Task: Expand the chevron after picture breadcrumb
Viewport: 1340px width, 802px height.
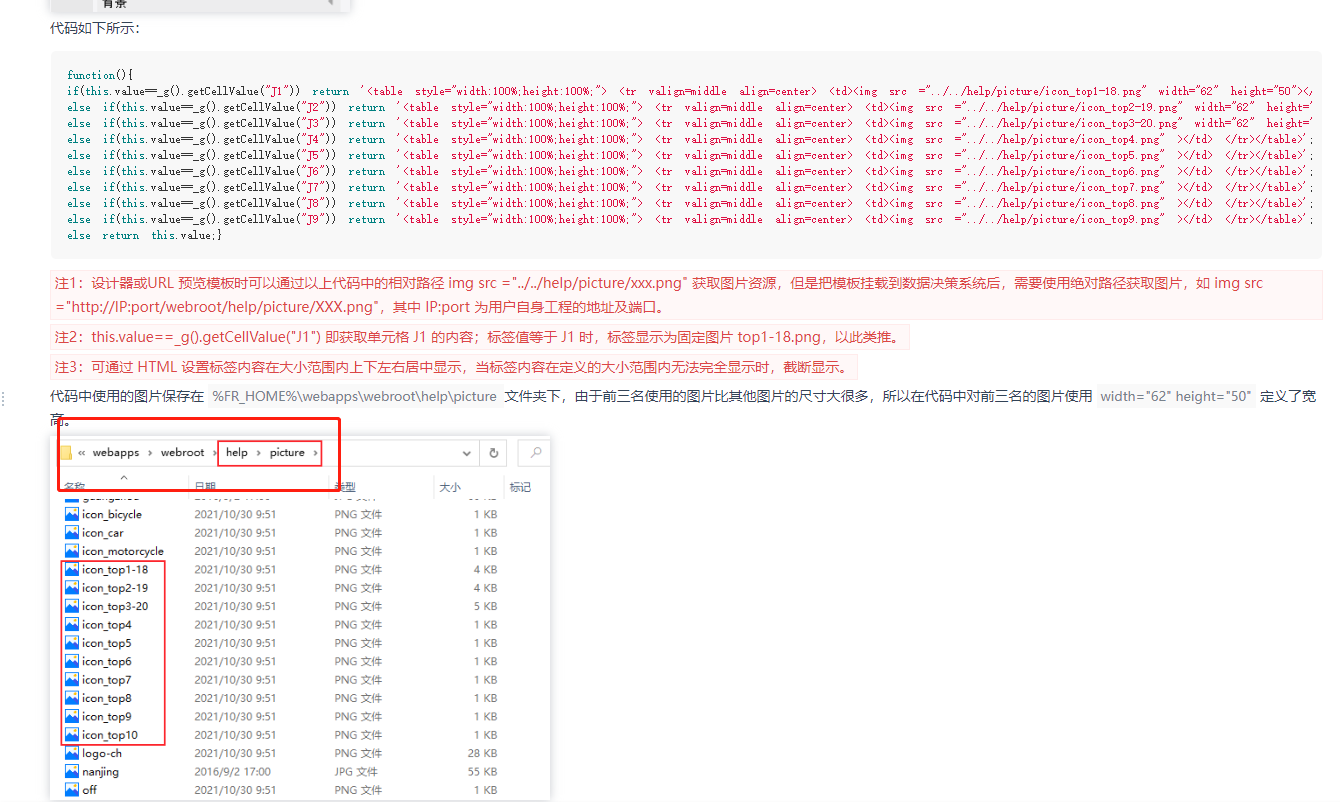Action: pyautogui.click(x=316, y=453)
